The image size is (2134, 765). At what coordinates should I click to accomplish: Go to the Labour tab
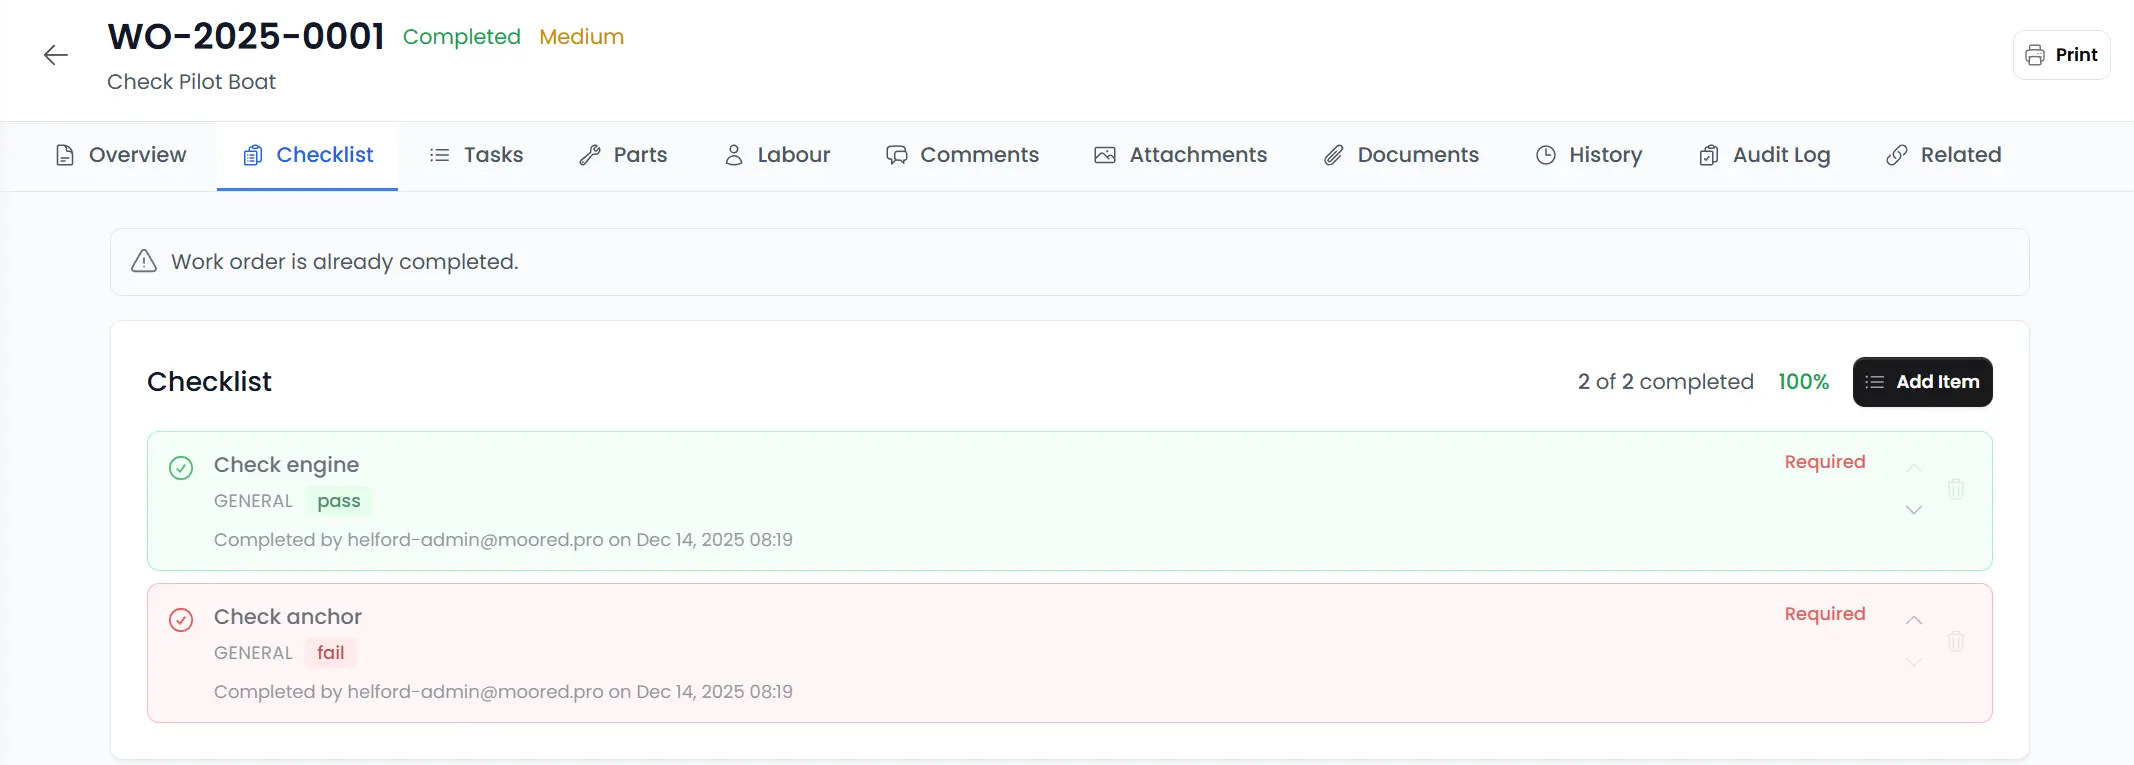[777, 155]
